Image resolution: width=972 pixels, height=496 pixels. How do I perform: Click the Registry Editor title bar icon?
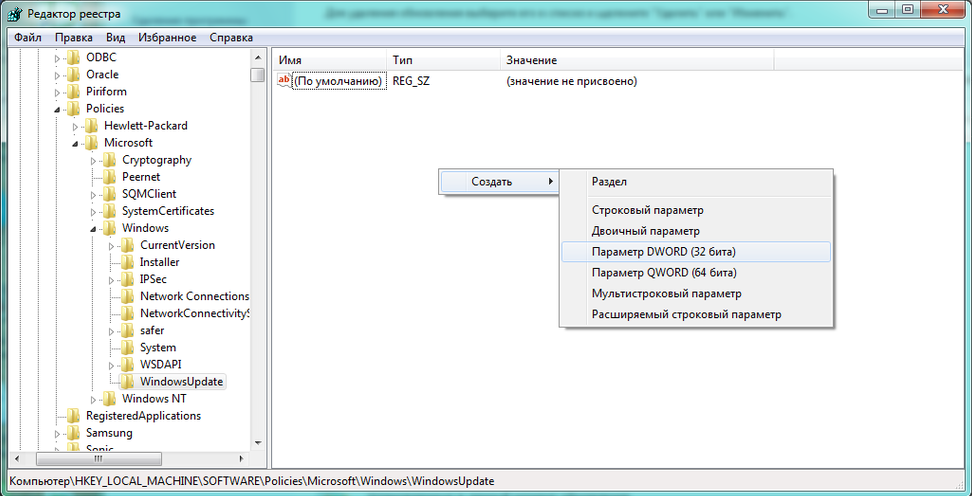[x=14, y=14]
